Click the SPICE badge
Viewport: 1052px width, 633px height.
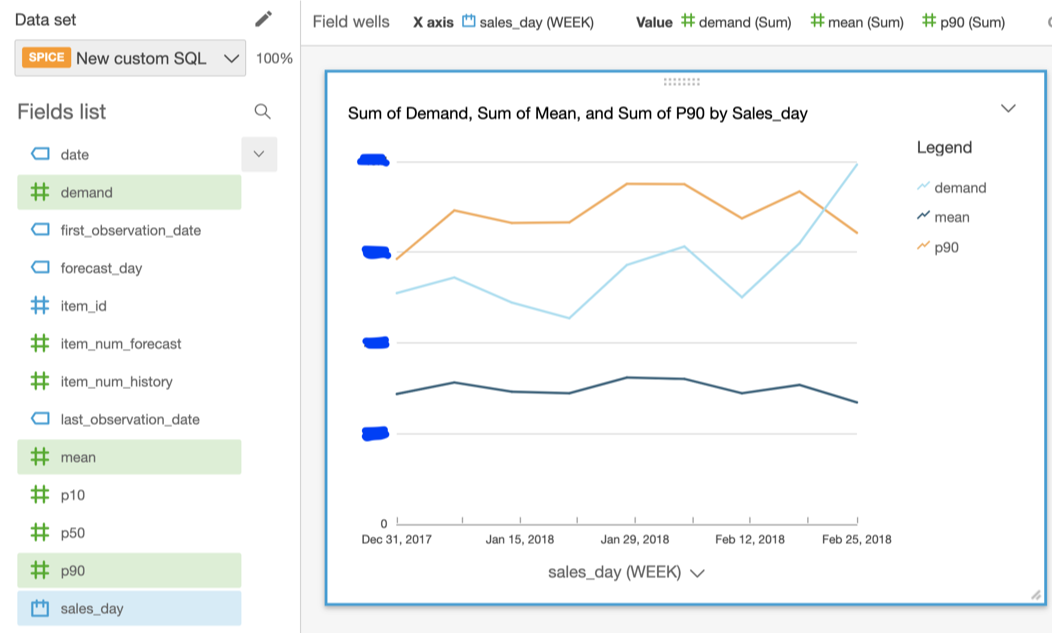(46, 57)
